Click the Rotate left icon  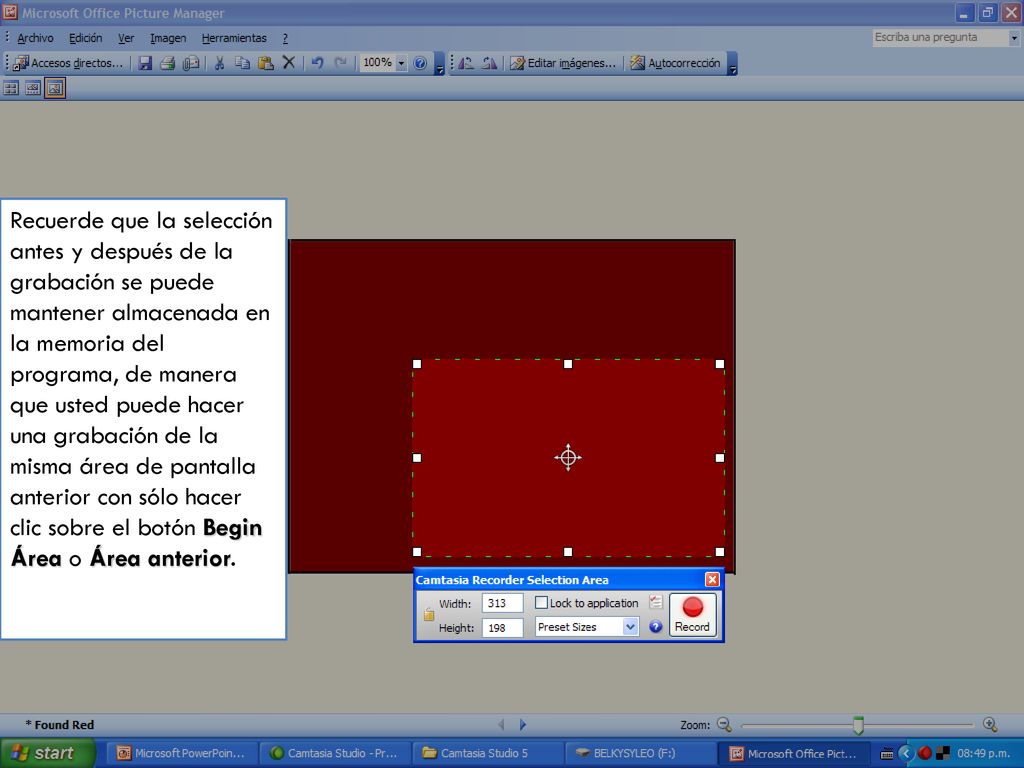(x=466, y=63)
